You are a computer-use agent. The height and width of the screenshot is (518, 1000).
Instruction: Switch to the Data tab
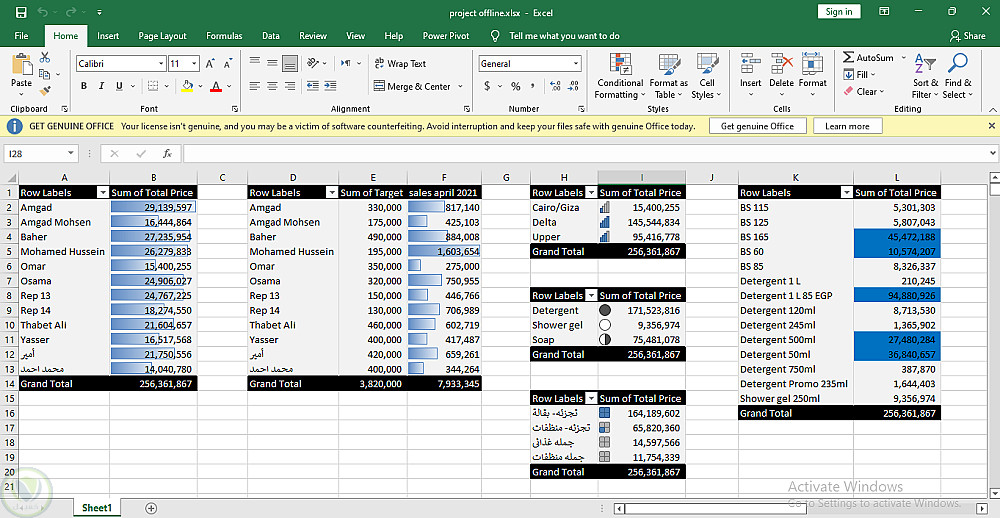click(270, 36)
